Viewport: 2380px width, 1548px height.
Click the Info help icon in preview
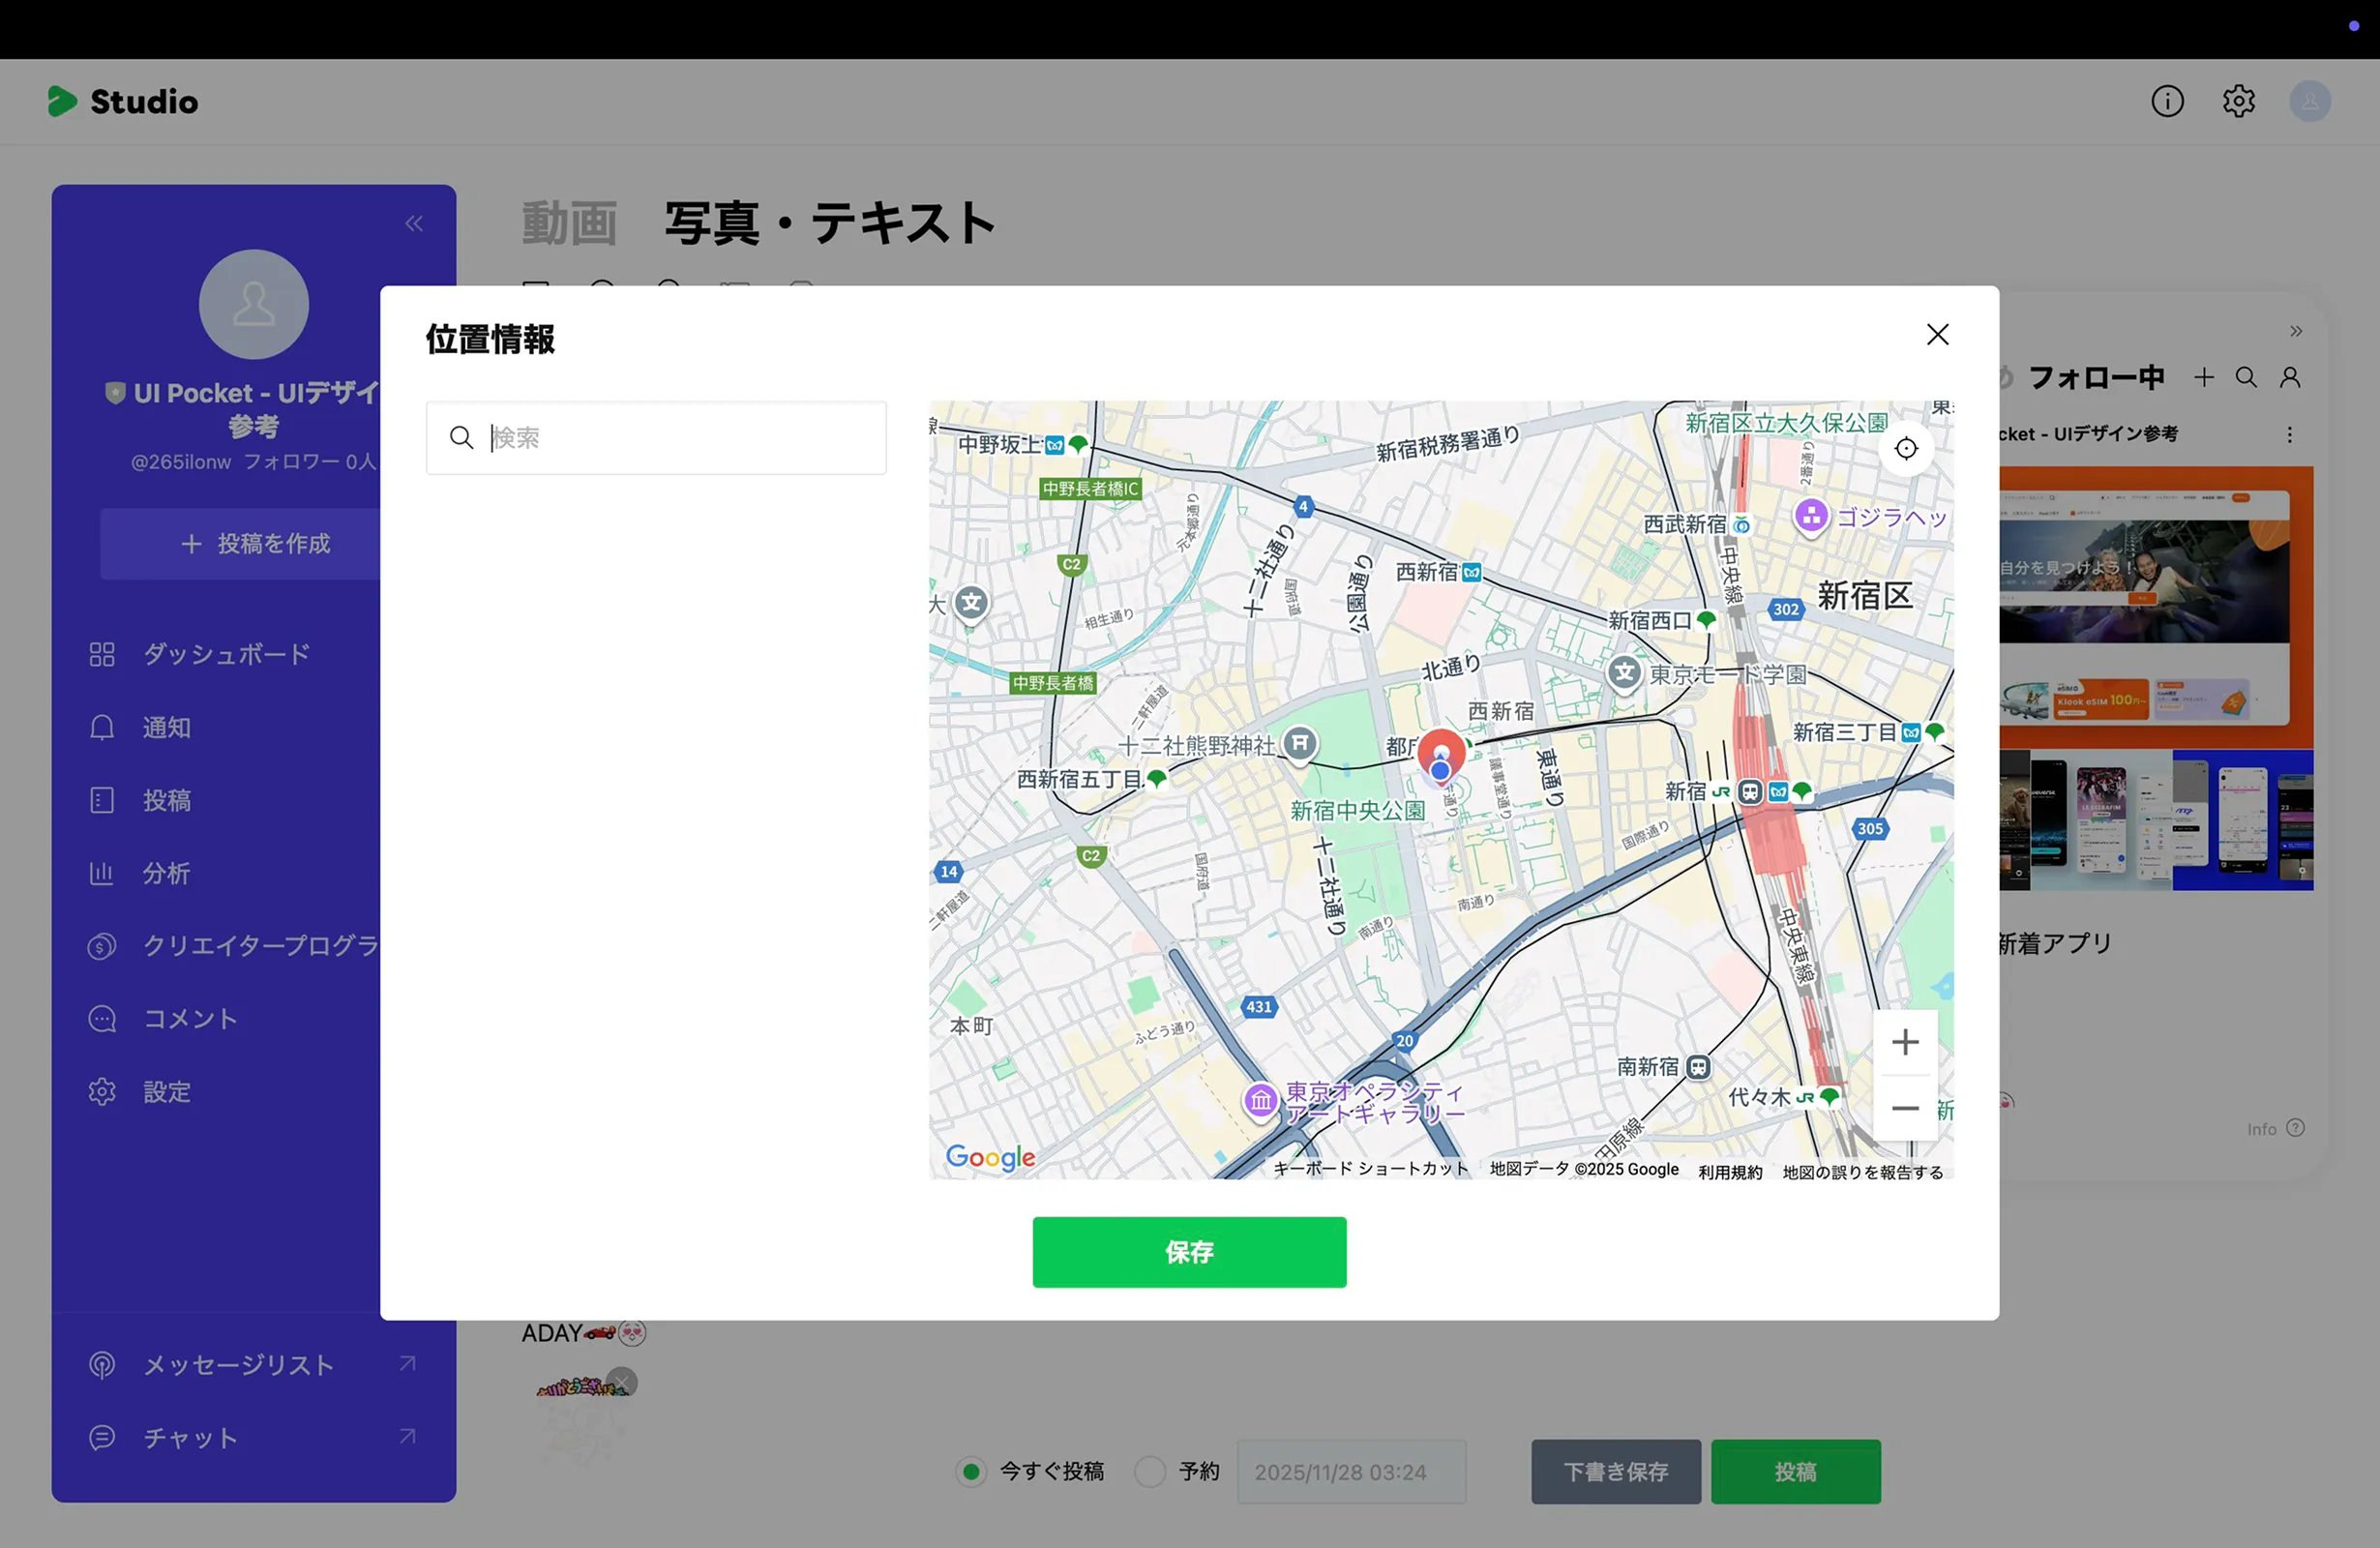click(x=2296, y=1128)
